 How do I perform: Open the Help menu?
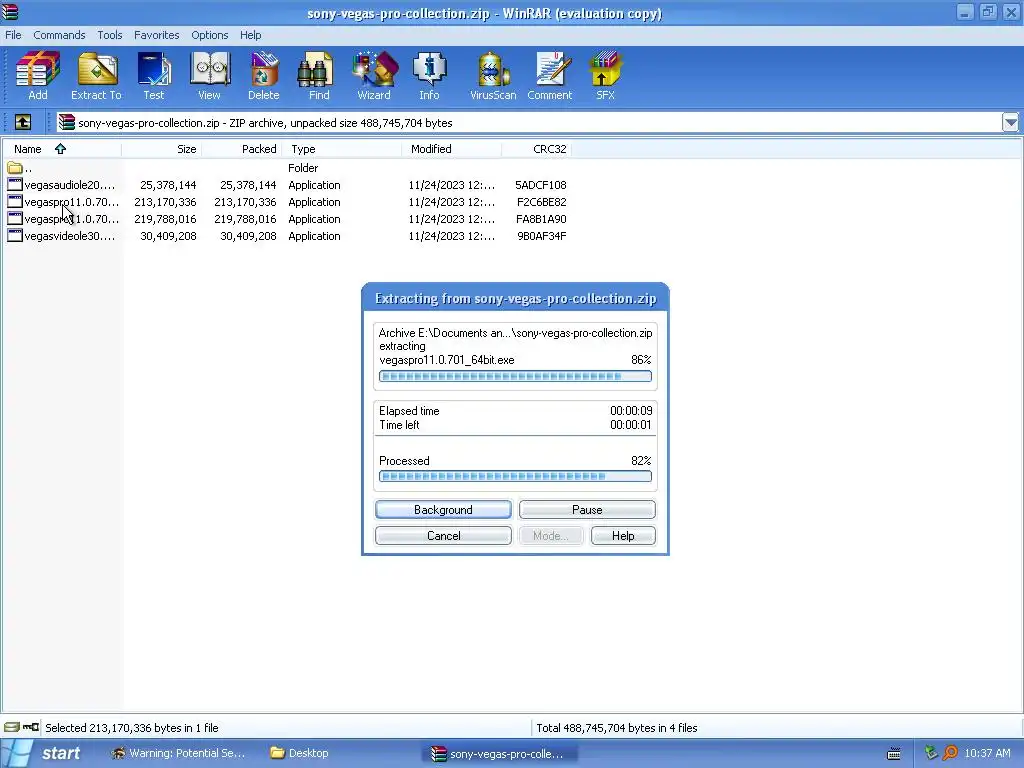pyautogui.click(x=250, y=35)
